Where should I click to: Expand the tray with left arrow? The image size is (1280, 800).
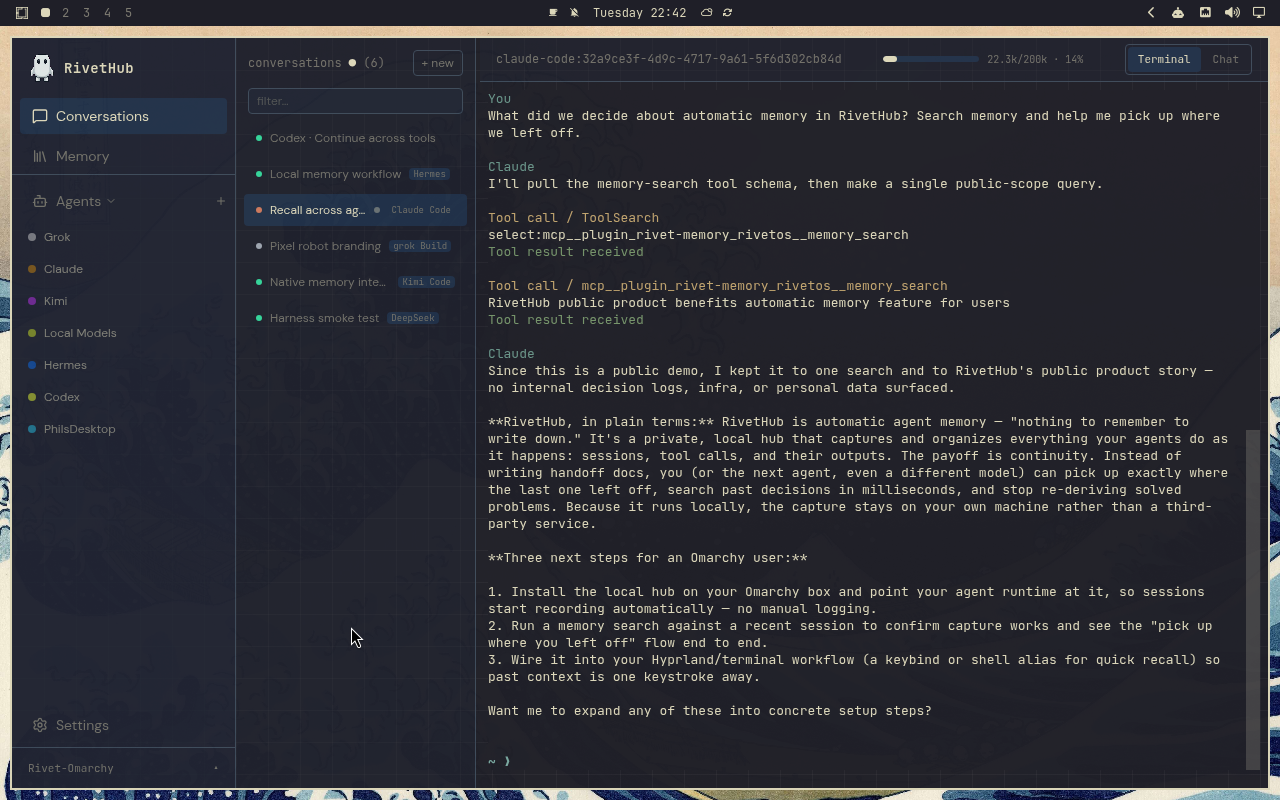pyautogui.click(x=1151, y=13)
